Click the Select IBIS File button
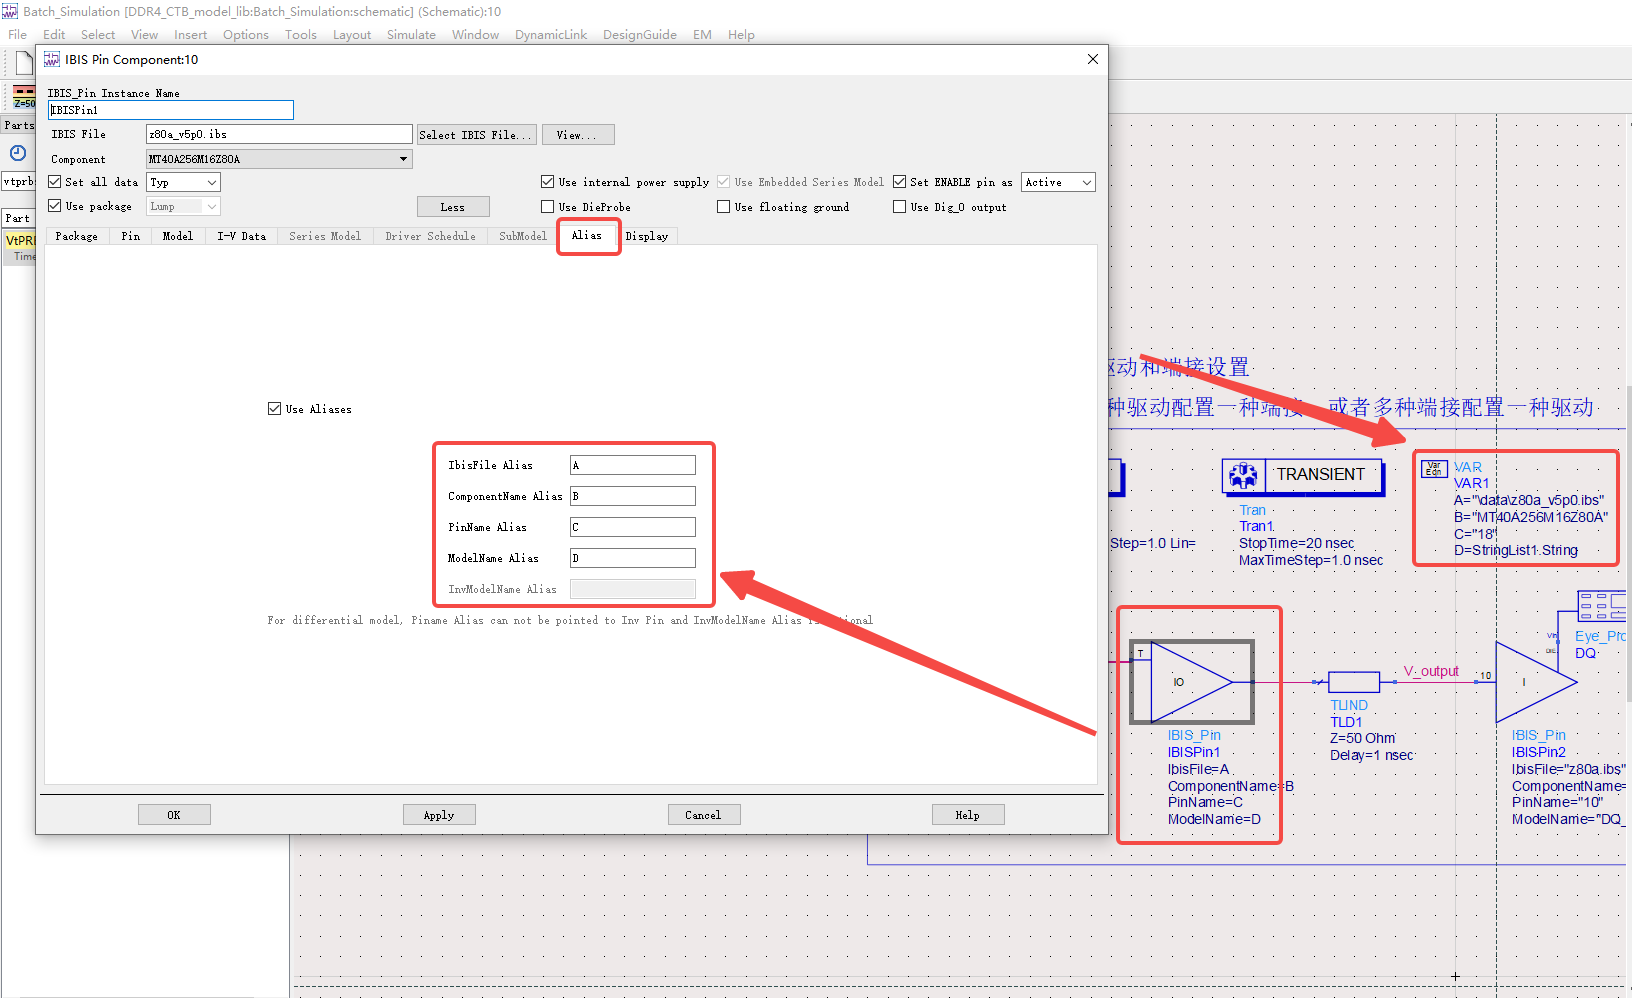Screen dimensions: 1632x998 click(476, 134)
